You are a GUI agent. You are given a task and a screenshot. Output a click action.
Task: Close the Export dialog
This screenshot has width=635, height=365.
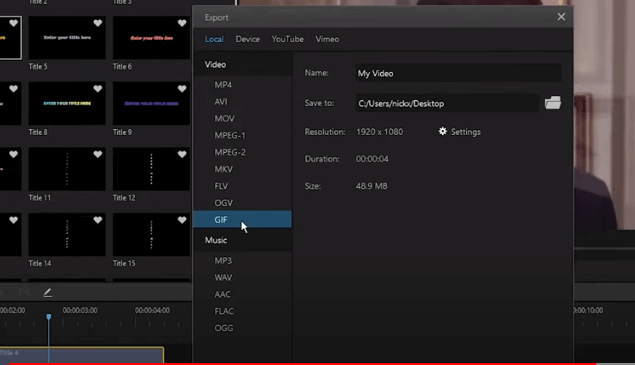[x=561, y=17]
